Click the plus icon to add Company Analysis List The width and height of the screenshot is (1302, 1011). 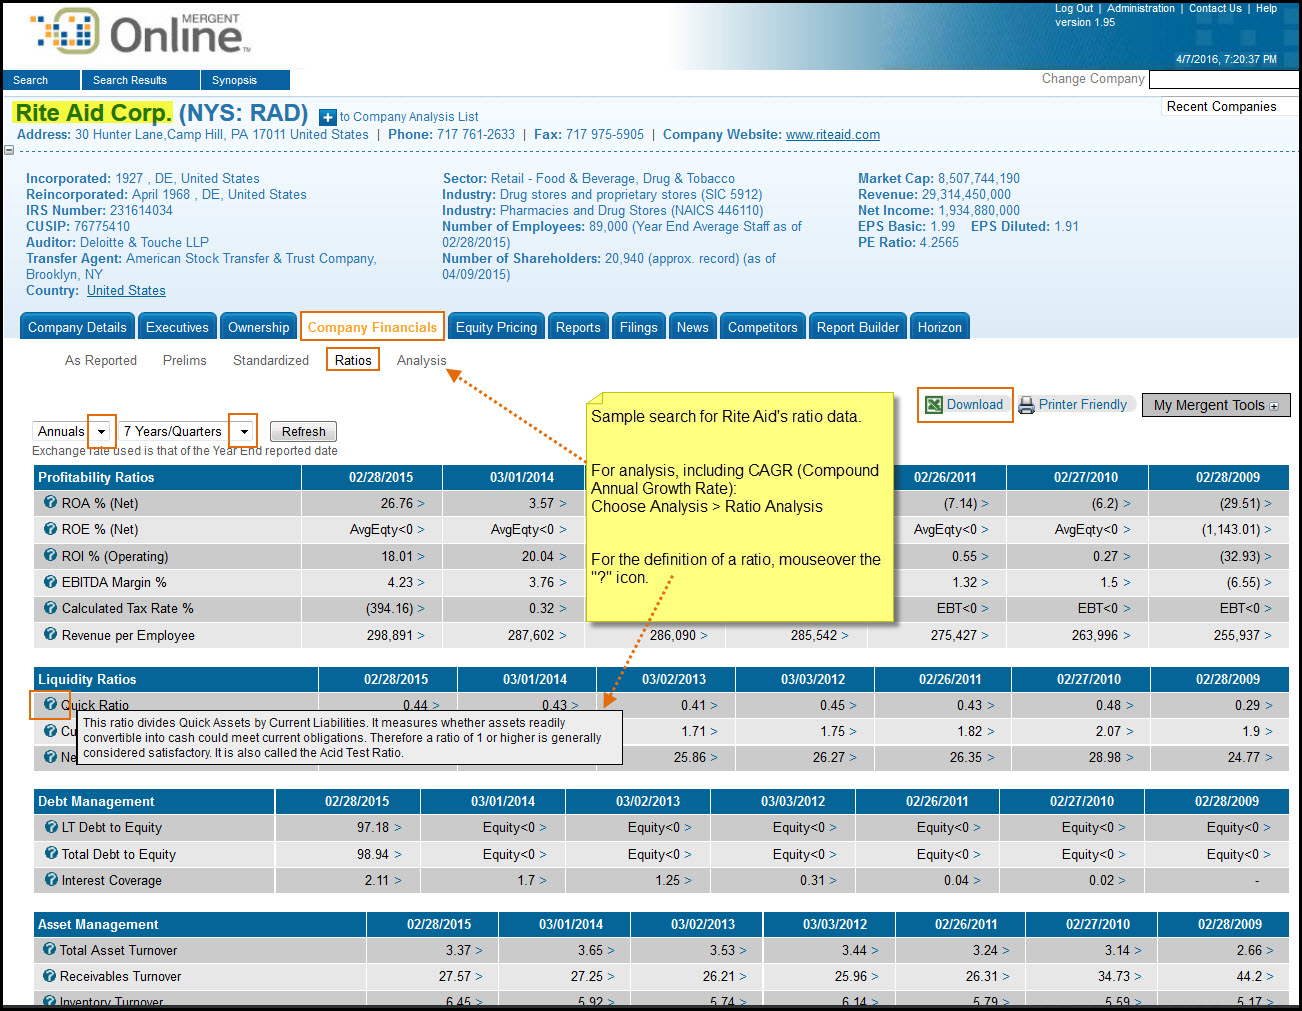point(327,116)
